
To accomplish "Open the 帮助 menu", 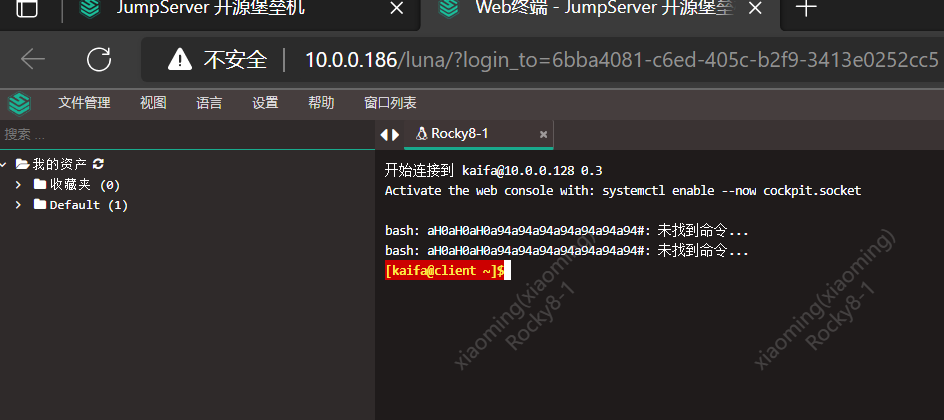I will point(321,103).
